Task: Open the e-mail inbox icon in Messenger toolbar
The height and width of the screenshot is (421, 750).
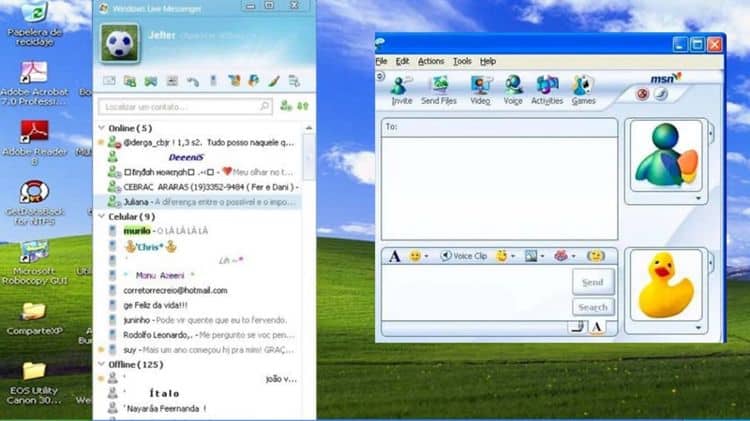Action: point(109,81)
